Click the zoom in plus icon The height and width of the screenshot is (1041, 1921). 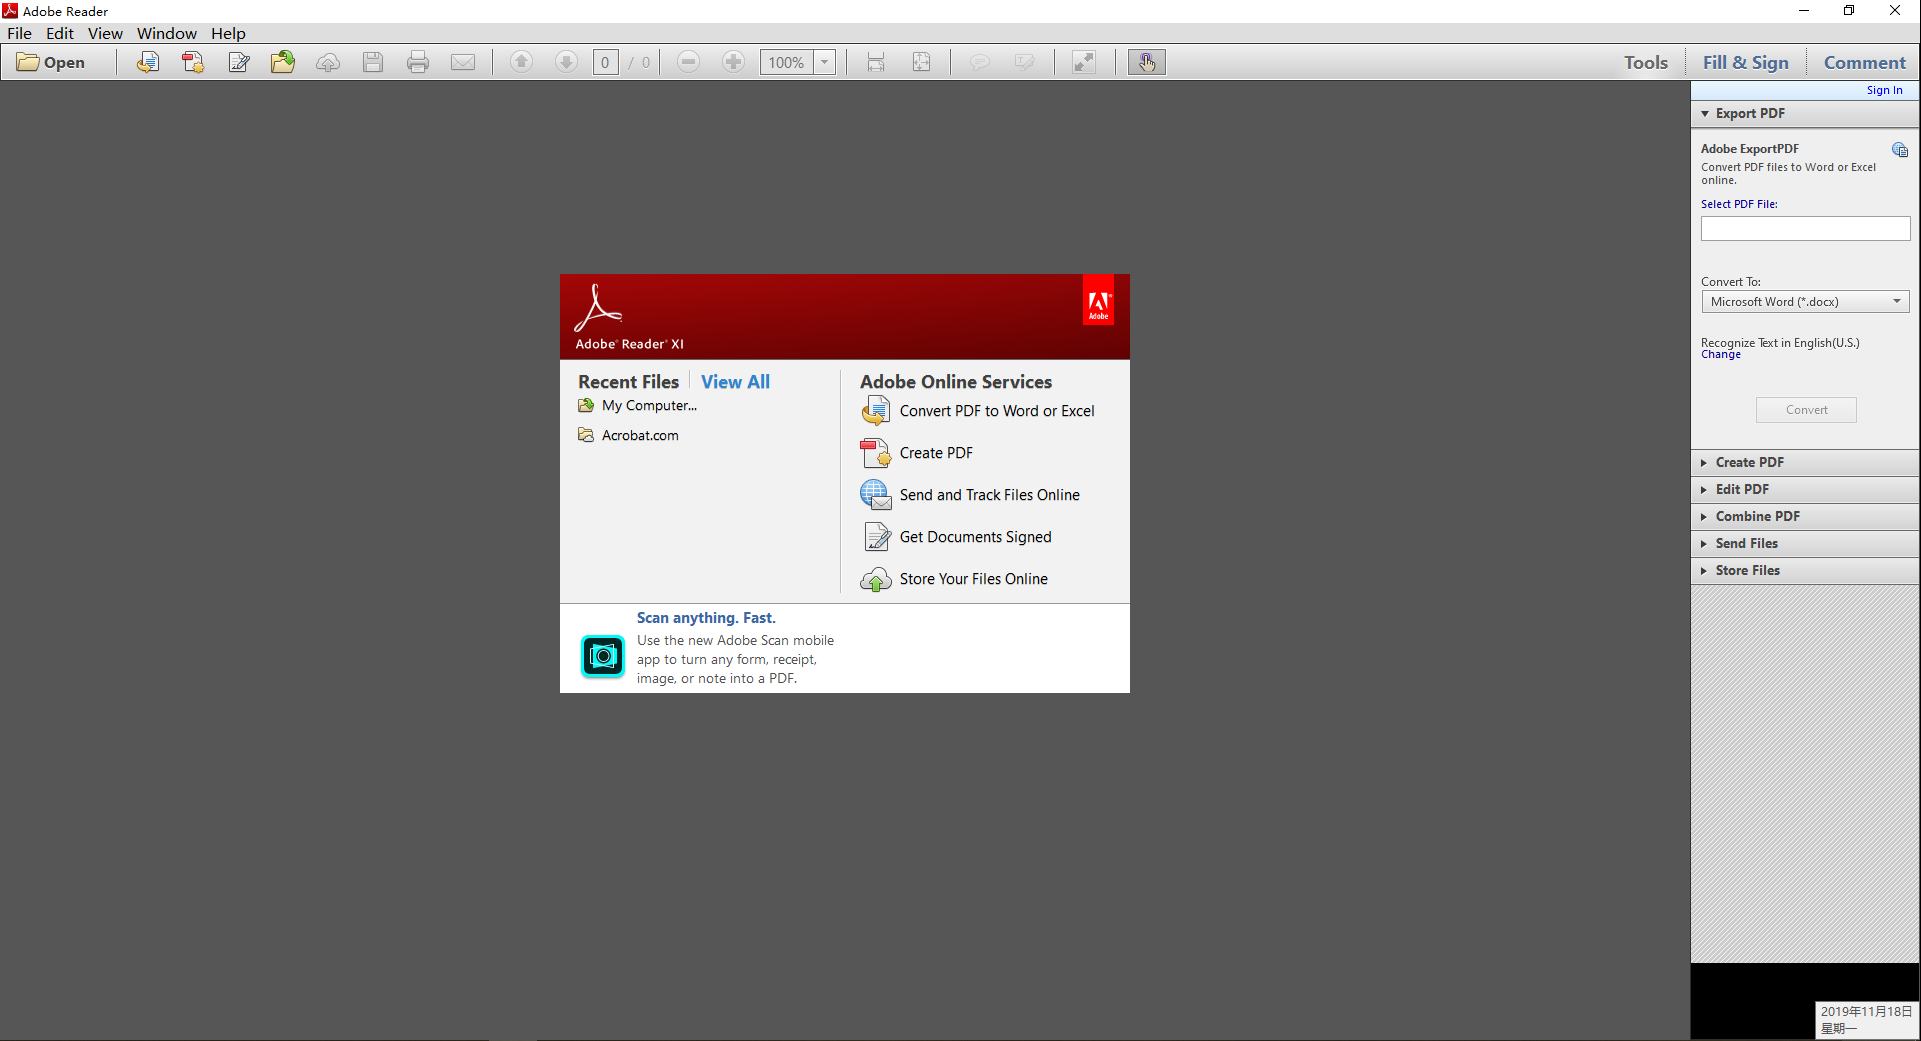(733, 62)
